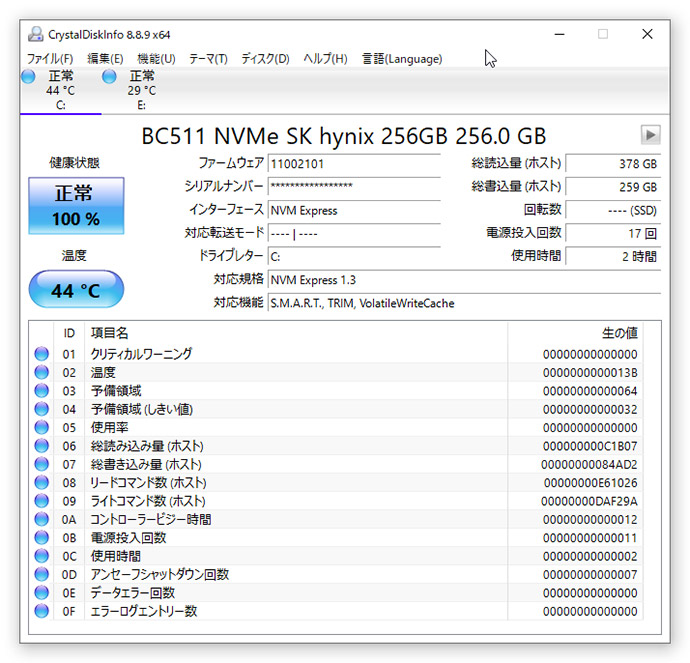The width and height of the screenshot is (690, 663).
Task: Click status orb for ID 0F エラーログエントリー数
Action: coord(42,611)
